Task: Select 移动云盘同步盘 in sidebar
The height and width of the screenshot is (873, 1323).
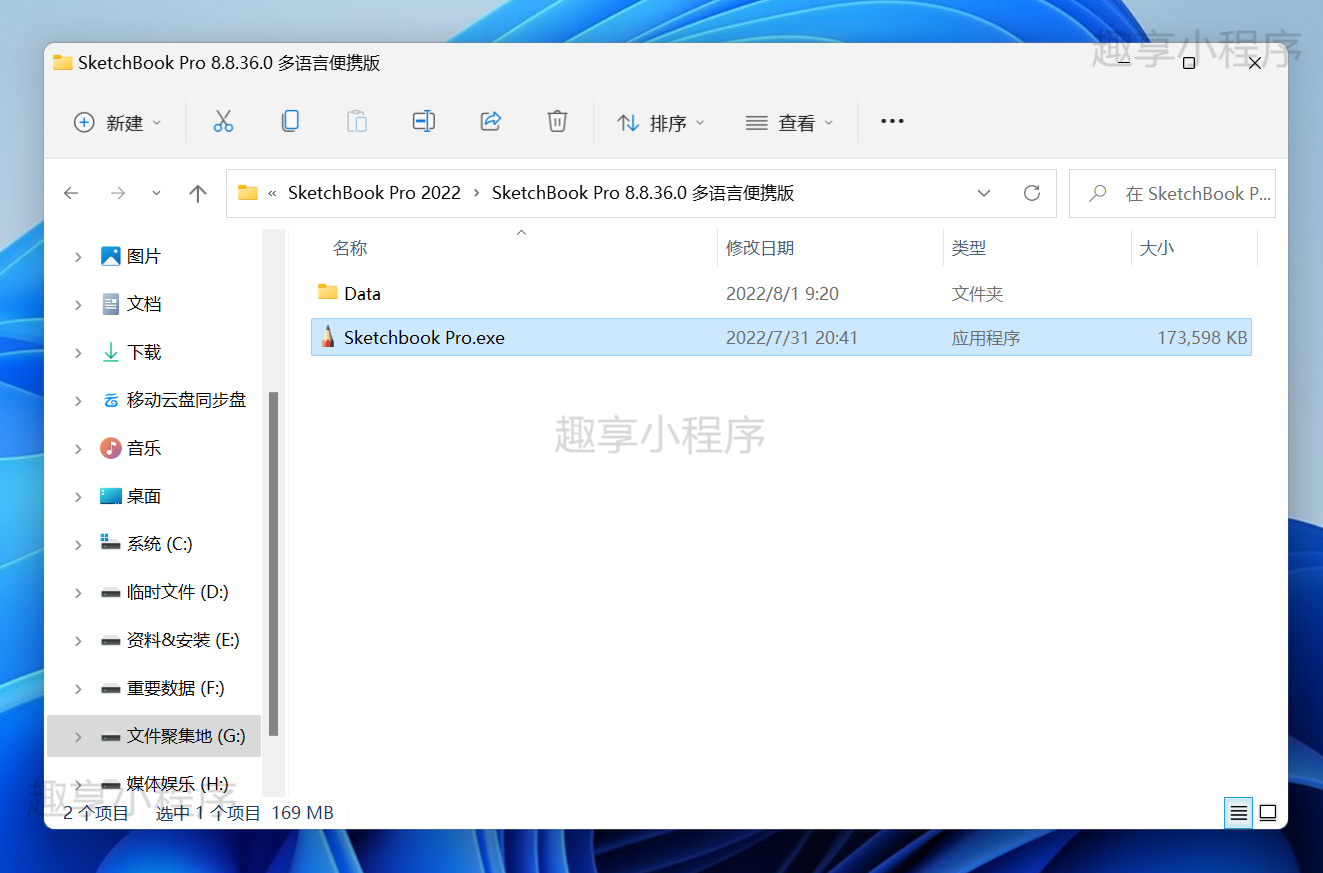Action: (x=186, y=400)
